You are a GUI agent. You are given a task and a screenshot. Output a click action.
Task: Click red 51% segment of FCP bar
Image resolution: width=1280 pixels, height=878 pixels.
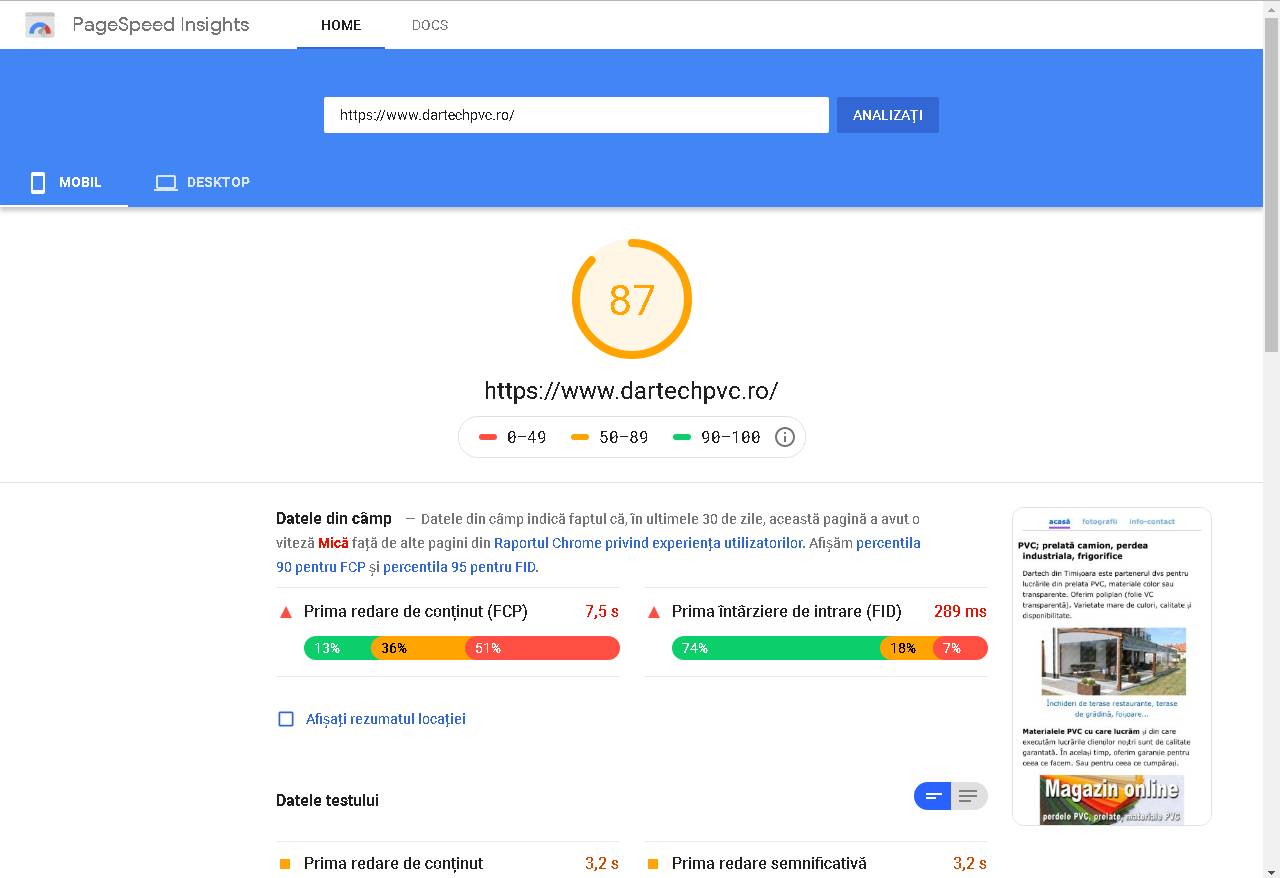(x=543, y=648)
